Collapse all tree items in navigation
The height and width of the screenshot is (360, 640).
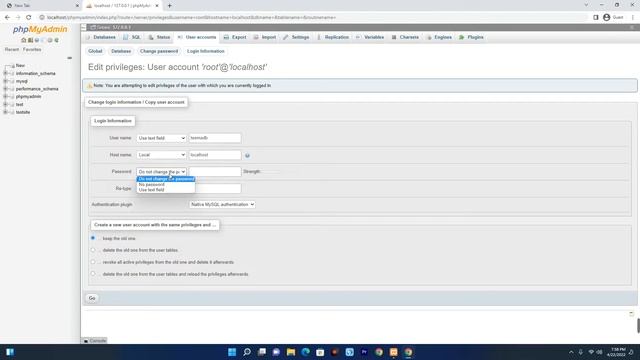pyautogui.click(x=69, y=58)
